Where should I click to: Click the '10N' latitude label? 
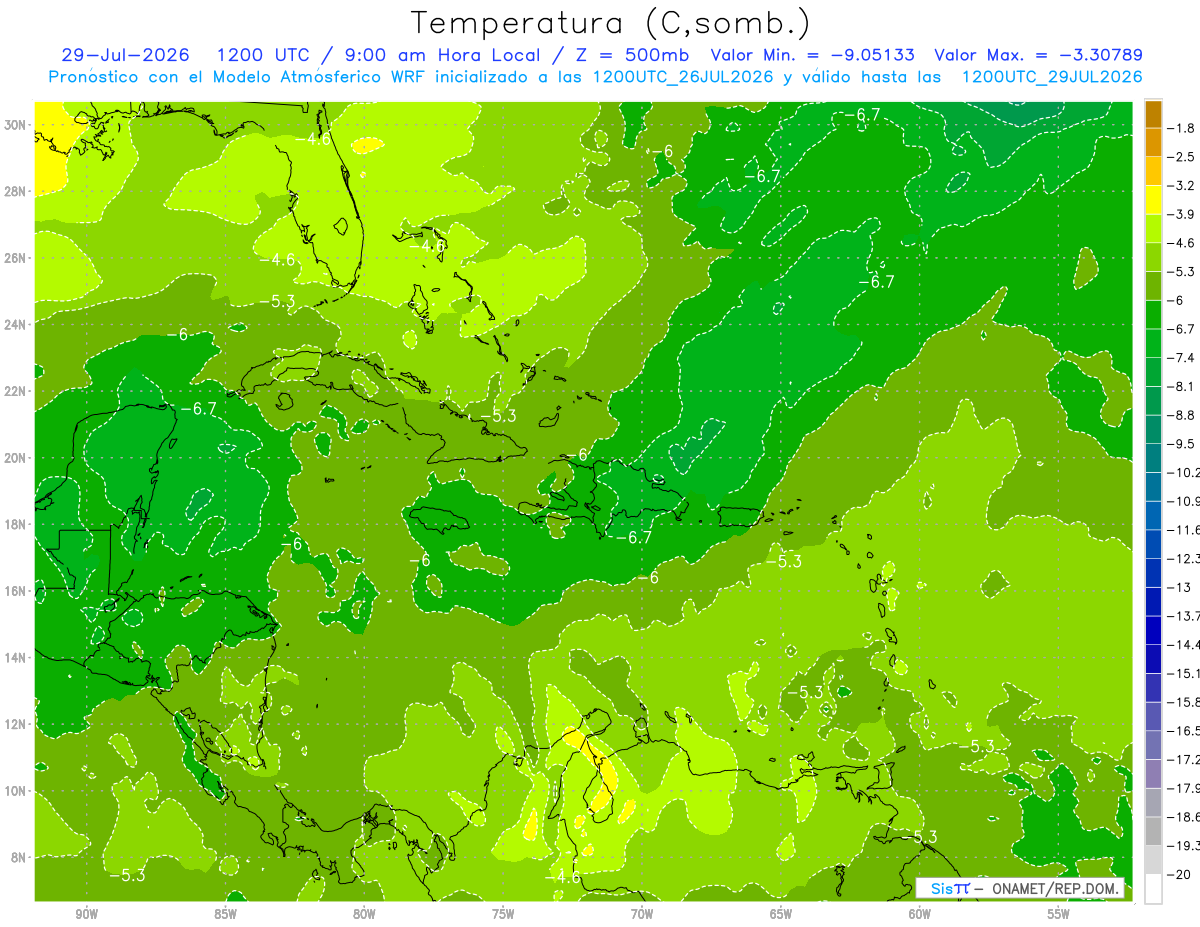17,791
